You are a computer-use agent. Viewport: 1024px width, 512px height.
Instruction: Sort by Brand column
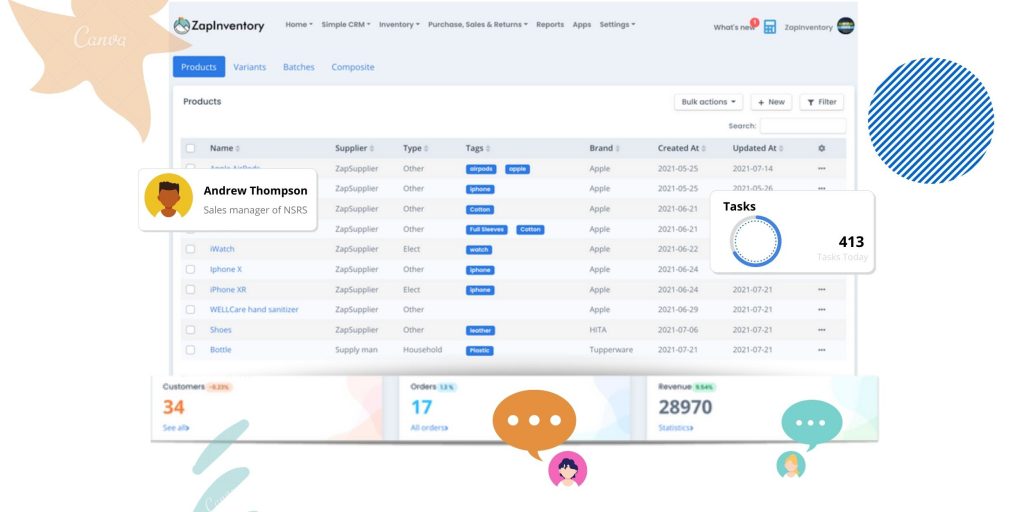[604, 148]
